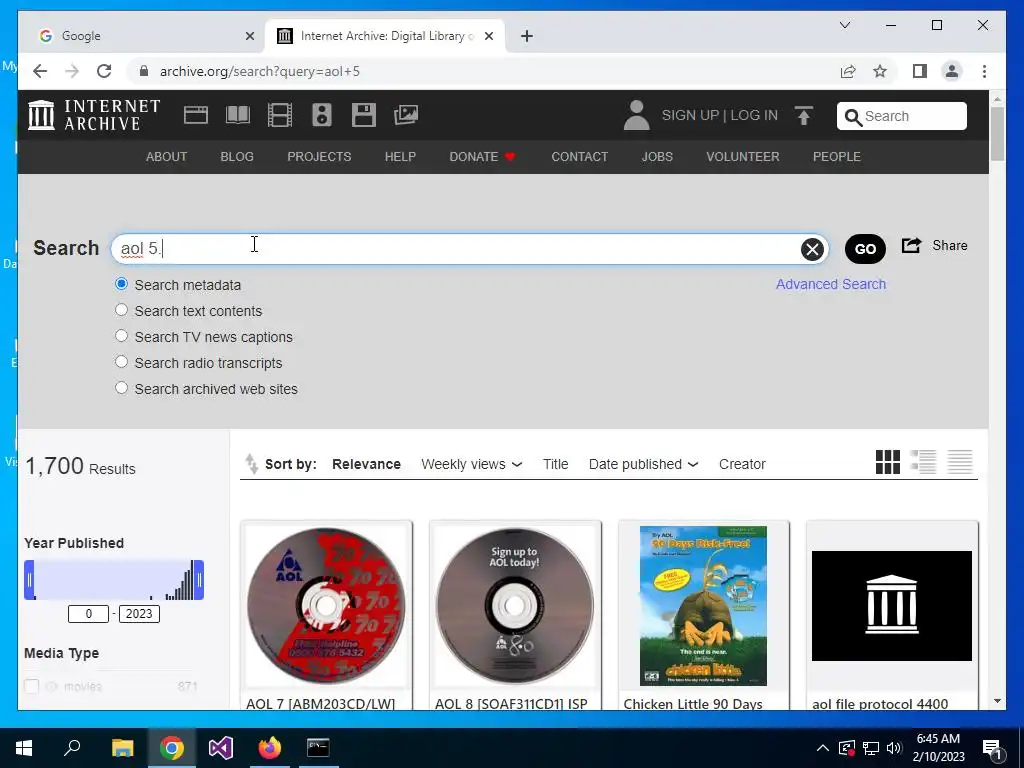Clear the search query with X button
Image resolution: width=1024 pixels, height=768 pixels.
coord(812,249)
